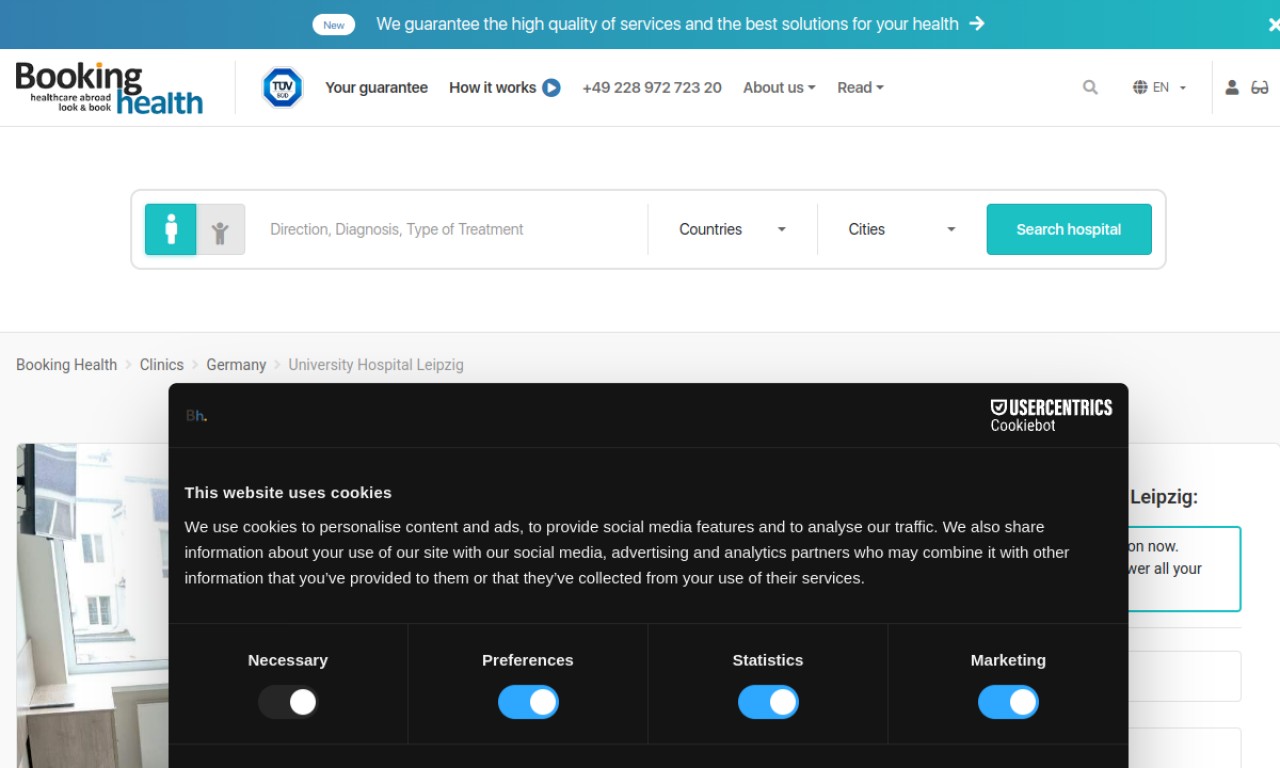The height and width of the screenshot is (768, 1280).
Task: Click the hospital room photo thumbnail
Action: [92, 605]
